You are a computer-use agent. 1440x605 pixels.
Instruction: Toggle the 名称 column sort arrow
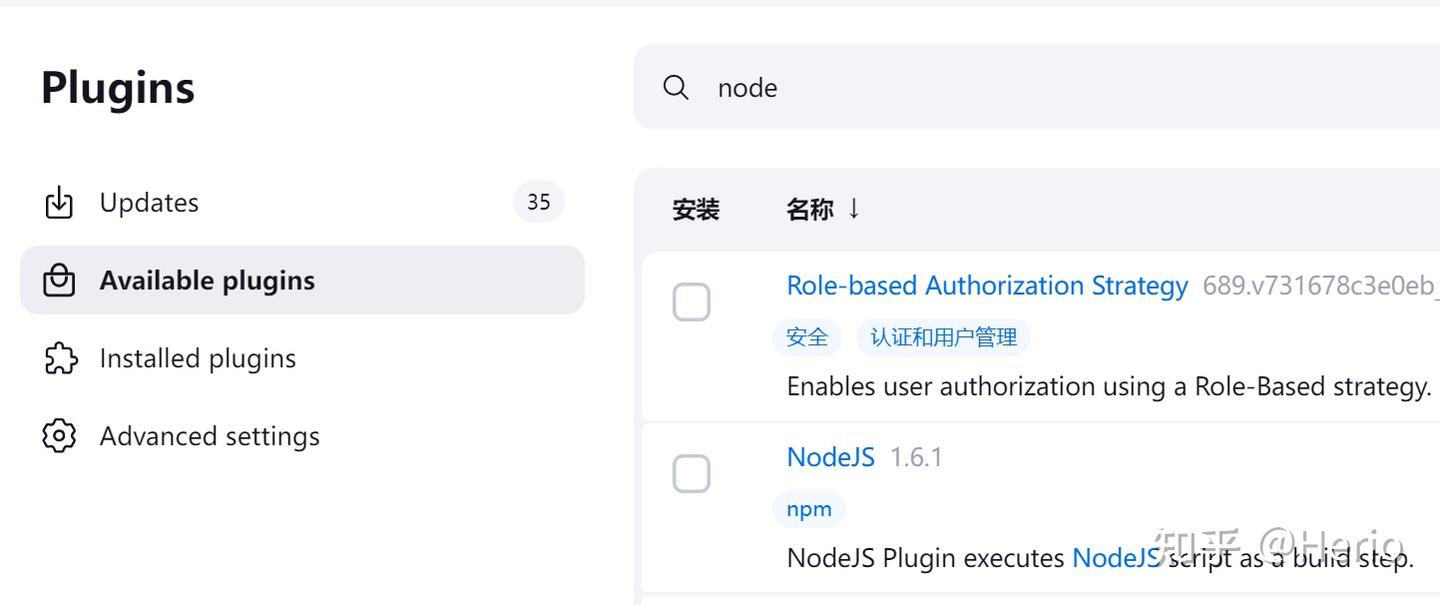(854, 209)
